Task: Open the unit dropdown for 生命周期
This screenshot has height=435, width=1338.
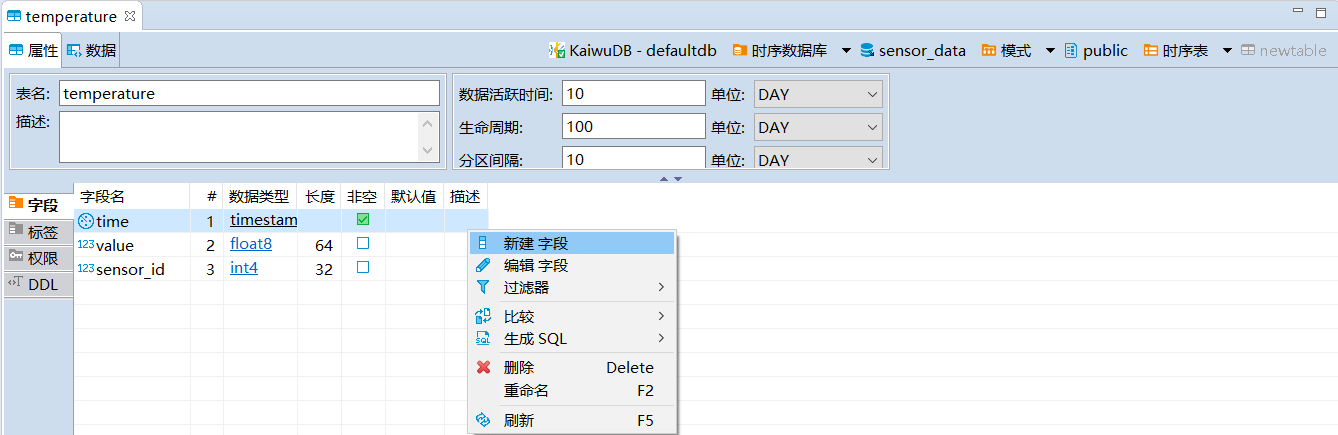Action: pyautogui.click(x=818, y=128)
